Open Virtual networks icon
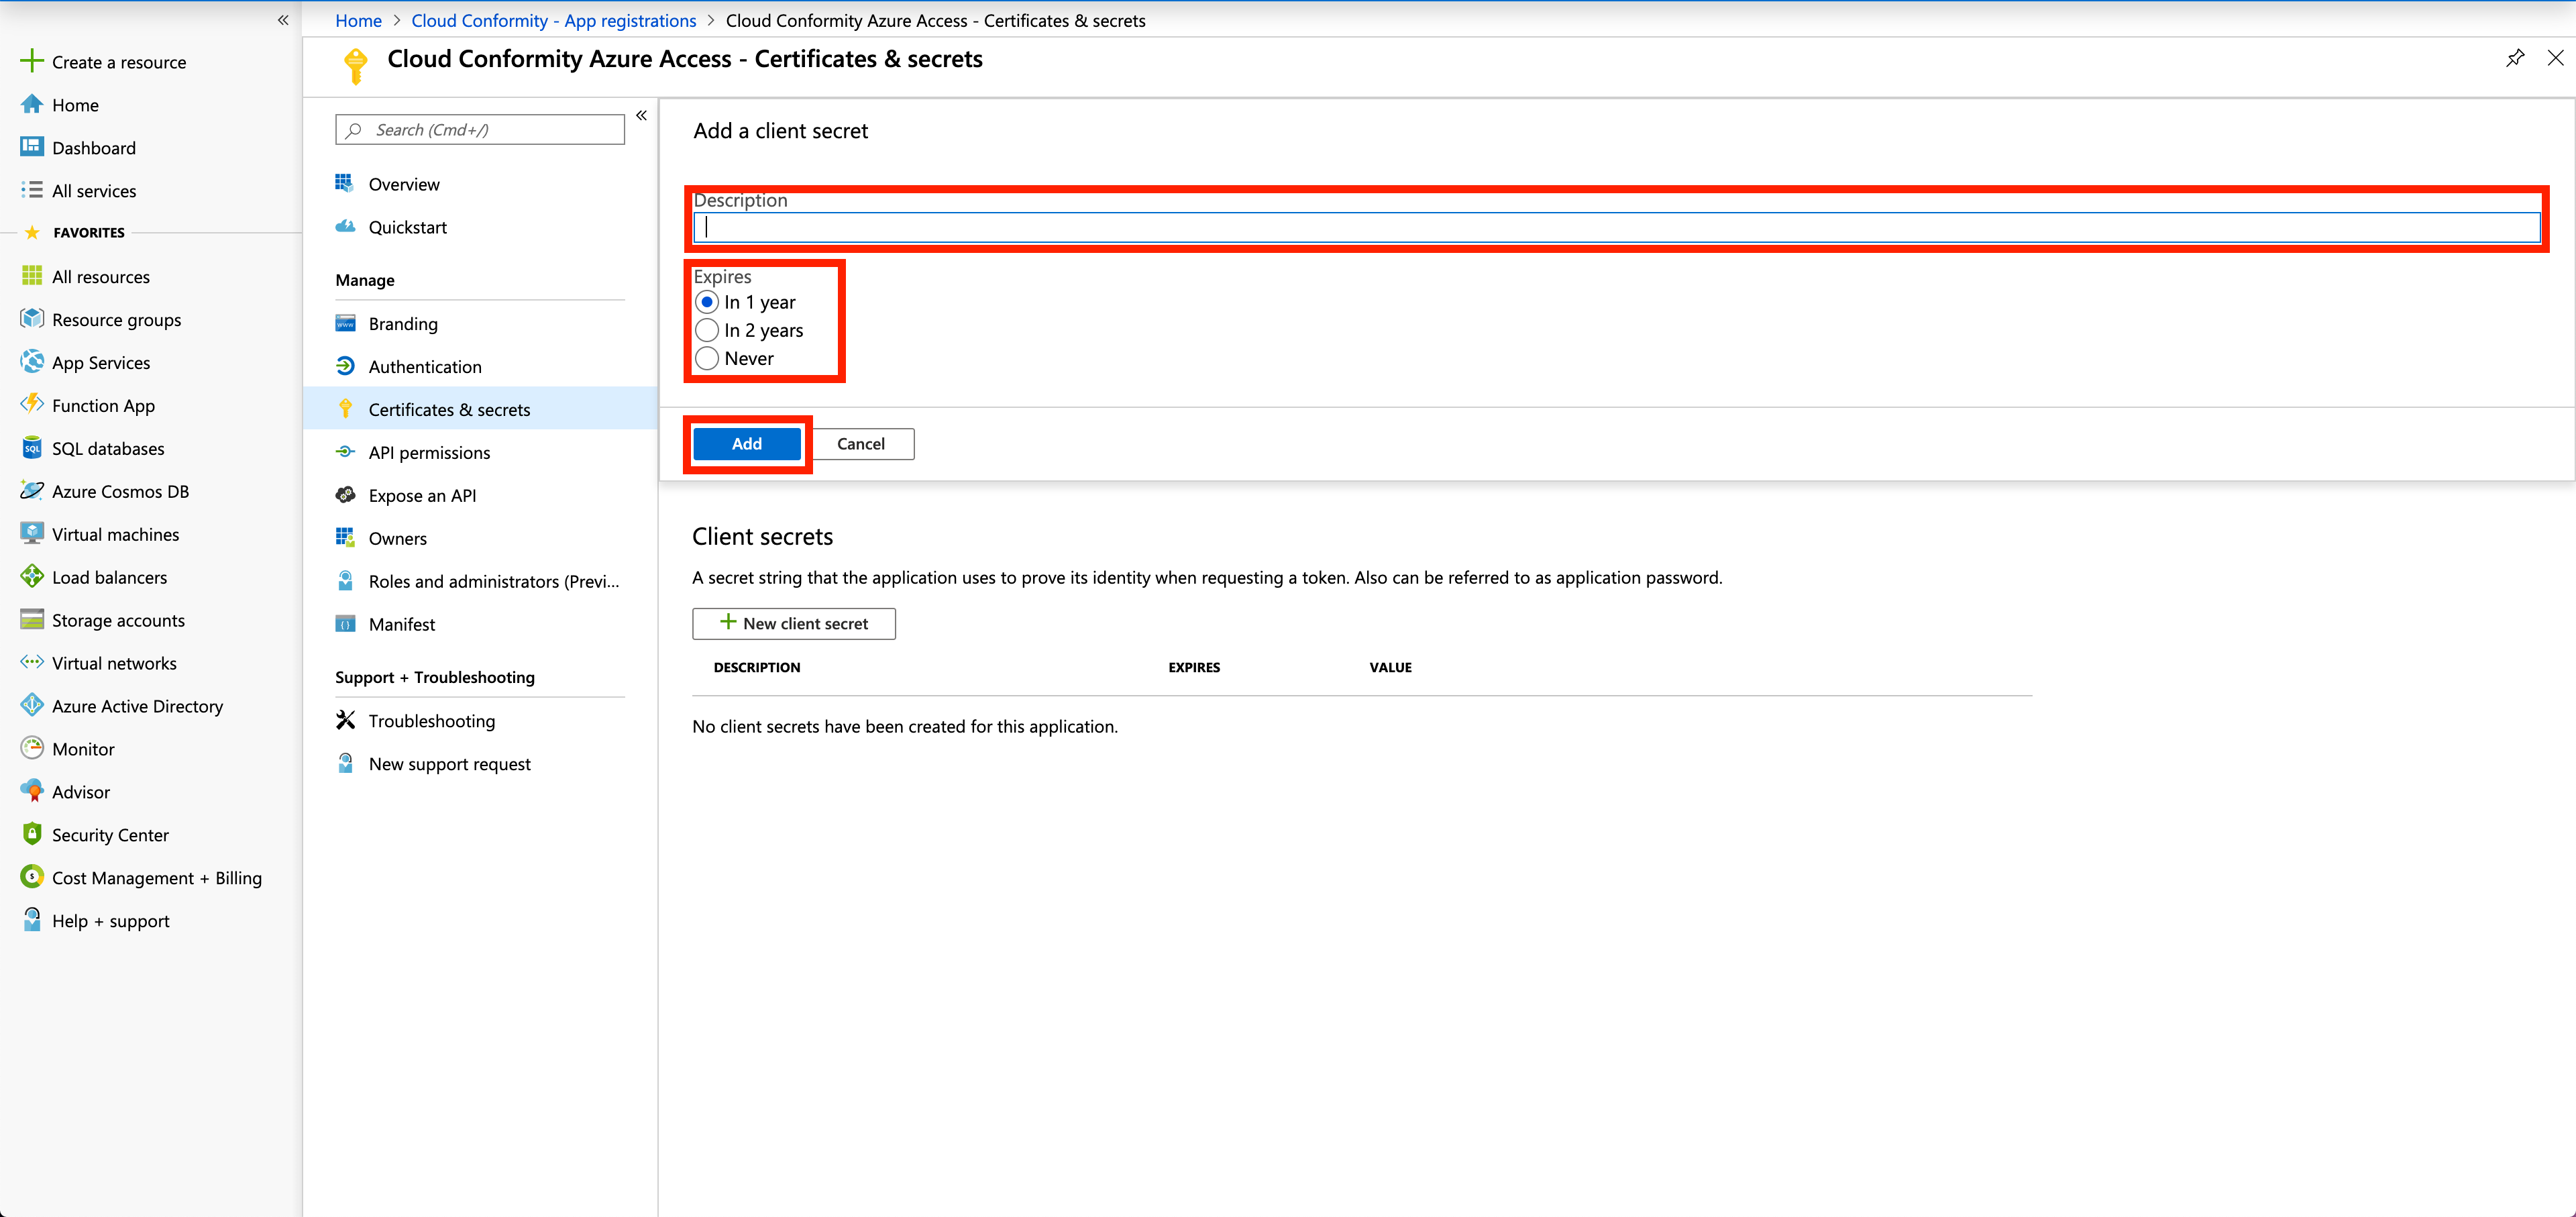The width and height of the screenshot is (2576, 1217). (x=32, y=662)
